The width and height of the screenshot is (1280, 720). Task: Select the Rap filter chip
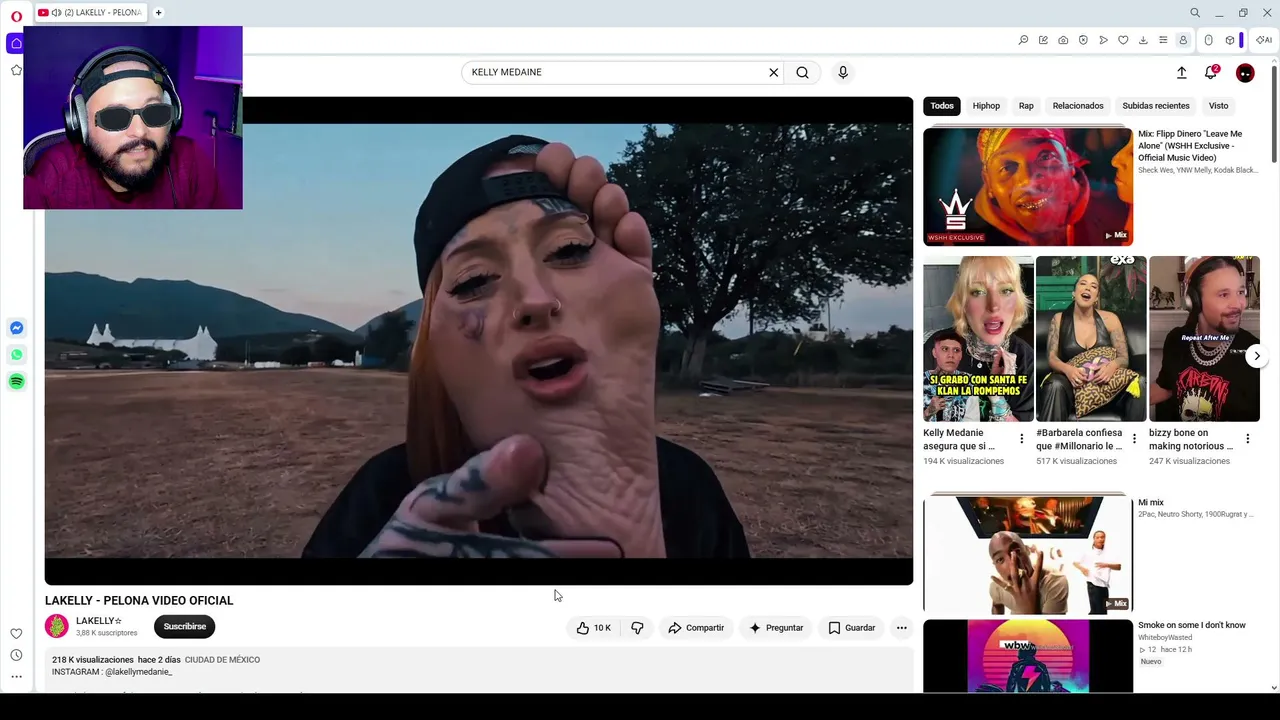point(1026,106)
